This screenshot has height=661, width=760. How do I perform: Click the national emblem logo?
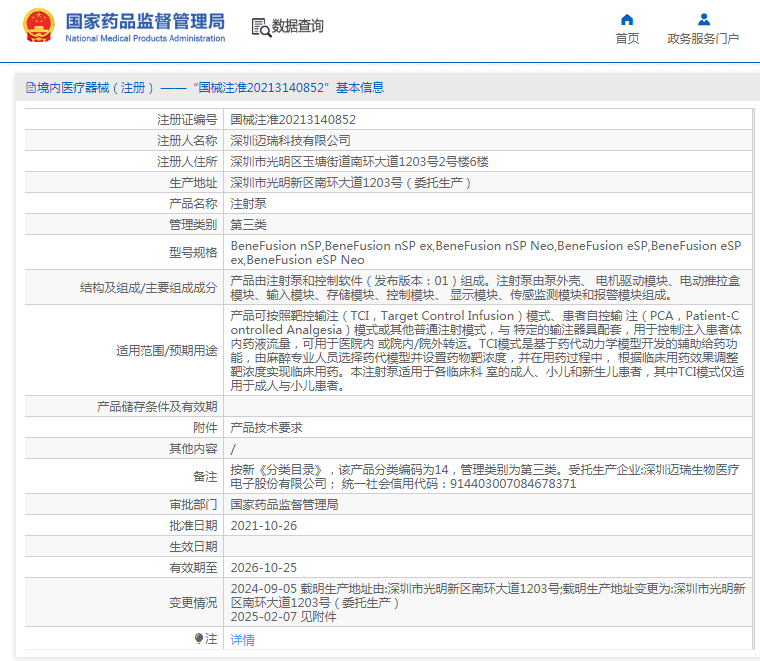(39, 27)
